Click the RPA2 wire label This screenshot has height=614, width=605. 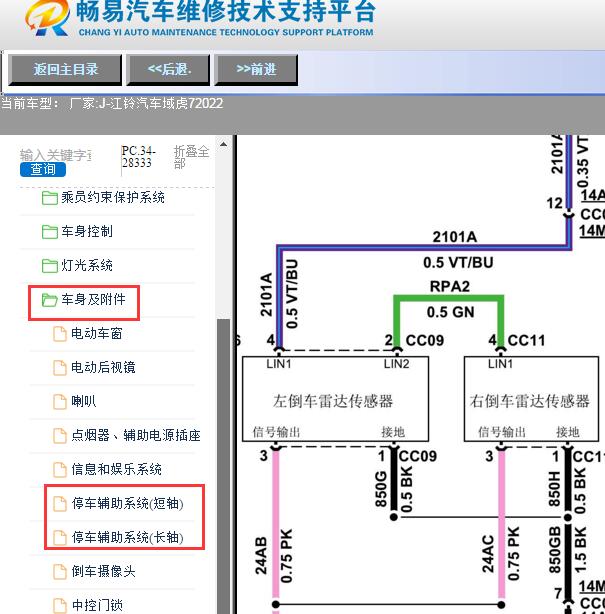(450, 286)
